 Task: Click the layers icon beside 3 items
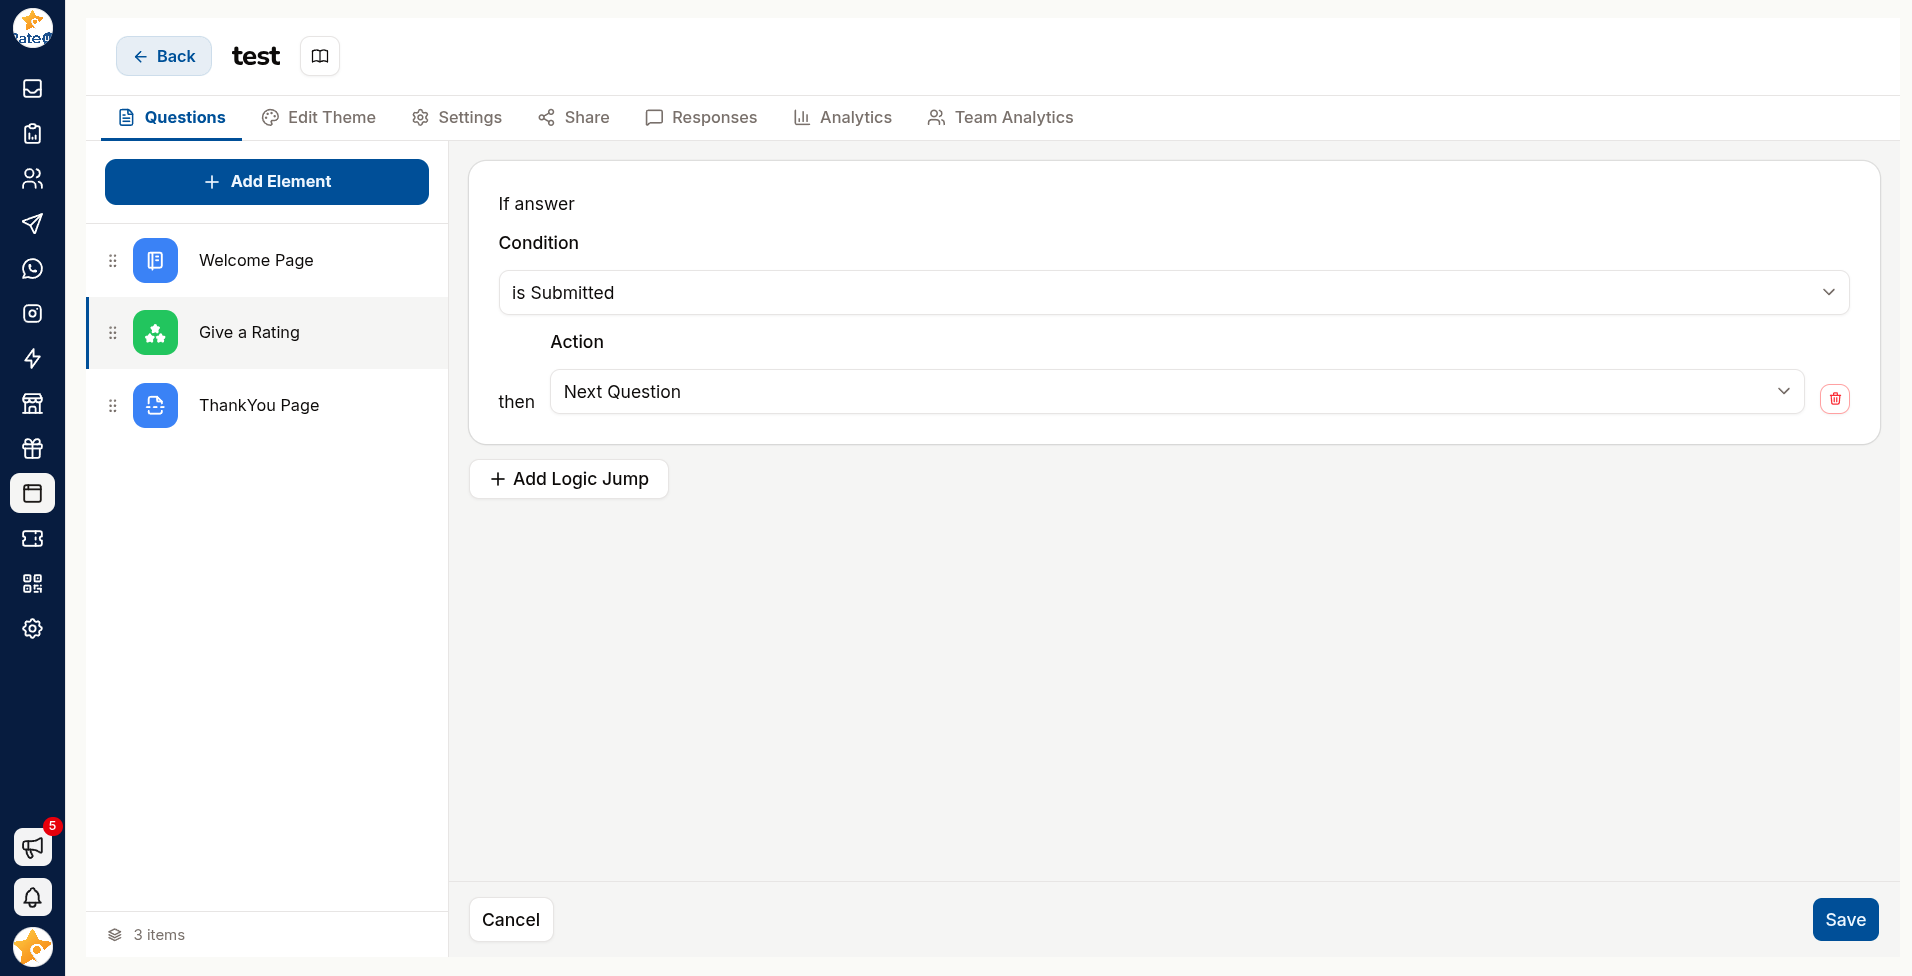(115, 935)
